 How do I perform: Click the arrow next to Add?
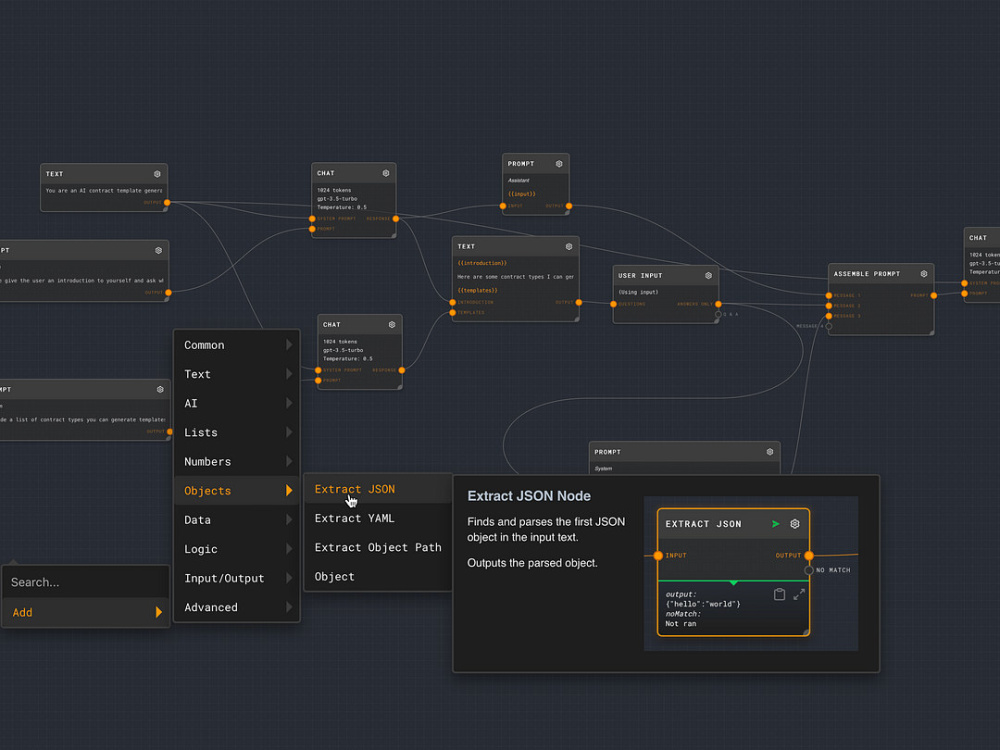point(159,612)
